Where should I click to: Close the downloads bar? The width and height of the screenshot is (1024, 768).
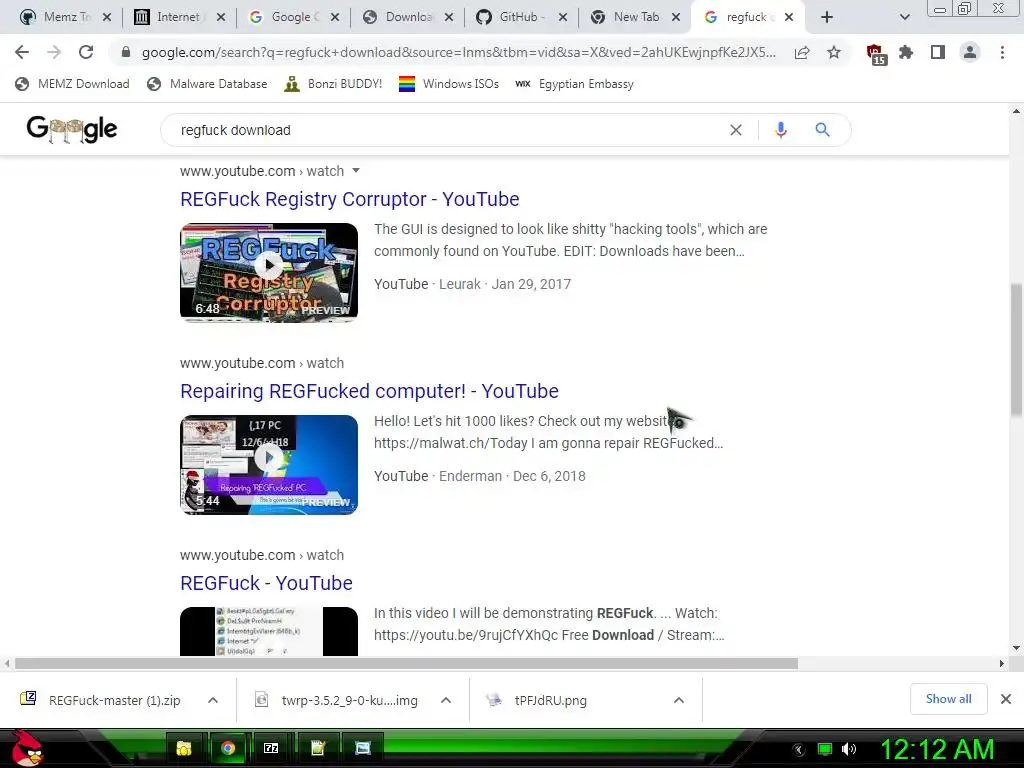click(x=1006, y=699)
